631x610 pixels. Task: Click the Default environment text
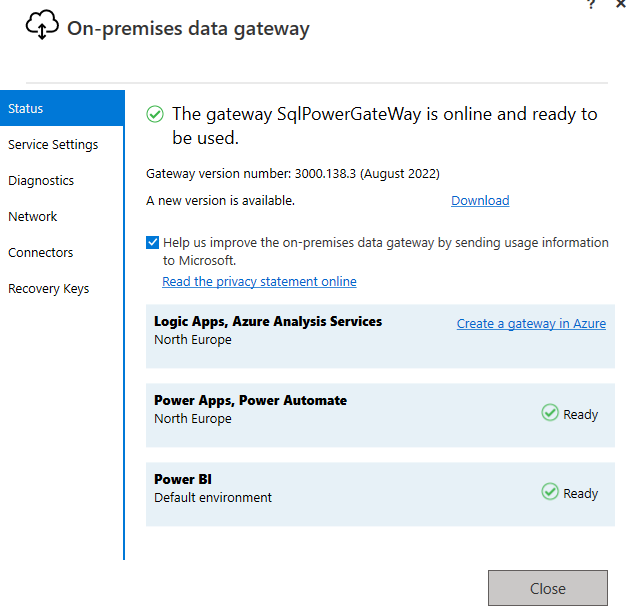click(x=213, y=498)
